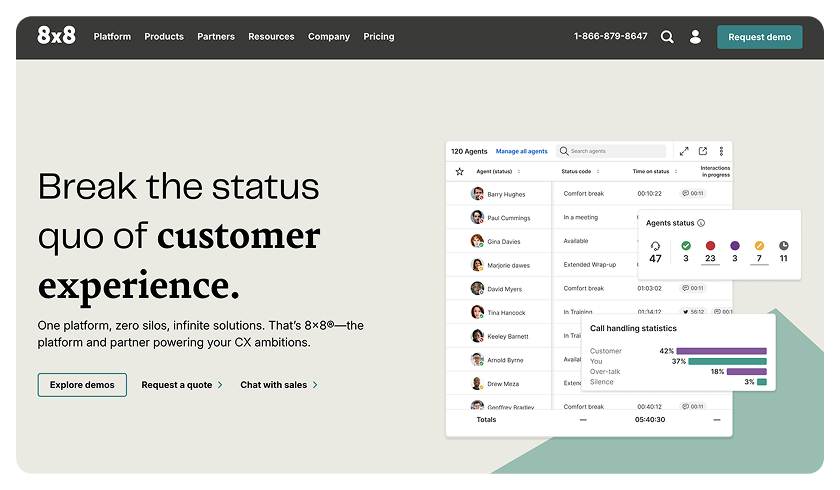Open the Platform menu

[x=112, y=36]
